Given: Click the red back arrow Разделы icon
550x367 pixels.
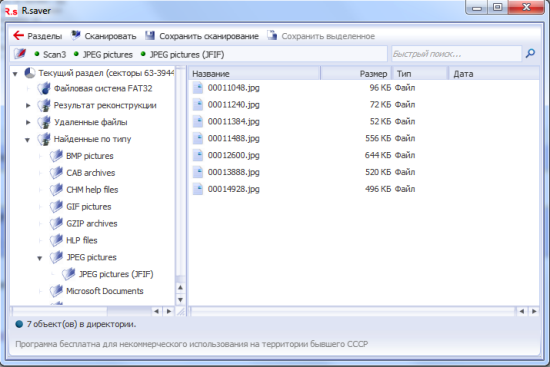Looking at the screenshot, I should coord(18,35).
